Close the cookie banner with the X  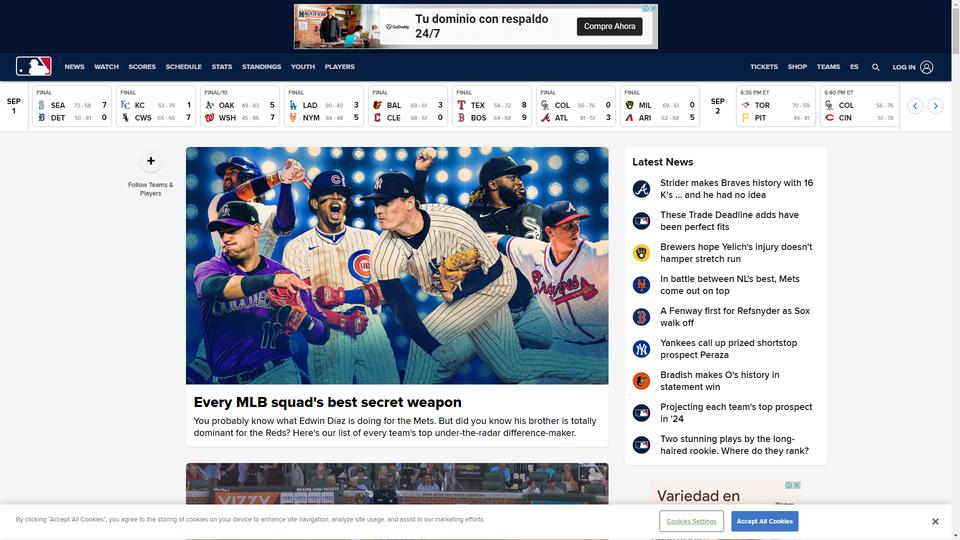pyautogui.click(x=935, y=522)
